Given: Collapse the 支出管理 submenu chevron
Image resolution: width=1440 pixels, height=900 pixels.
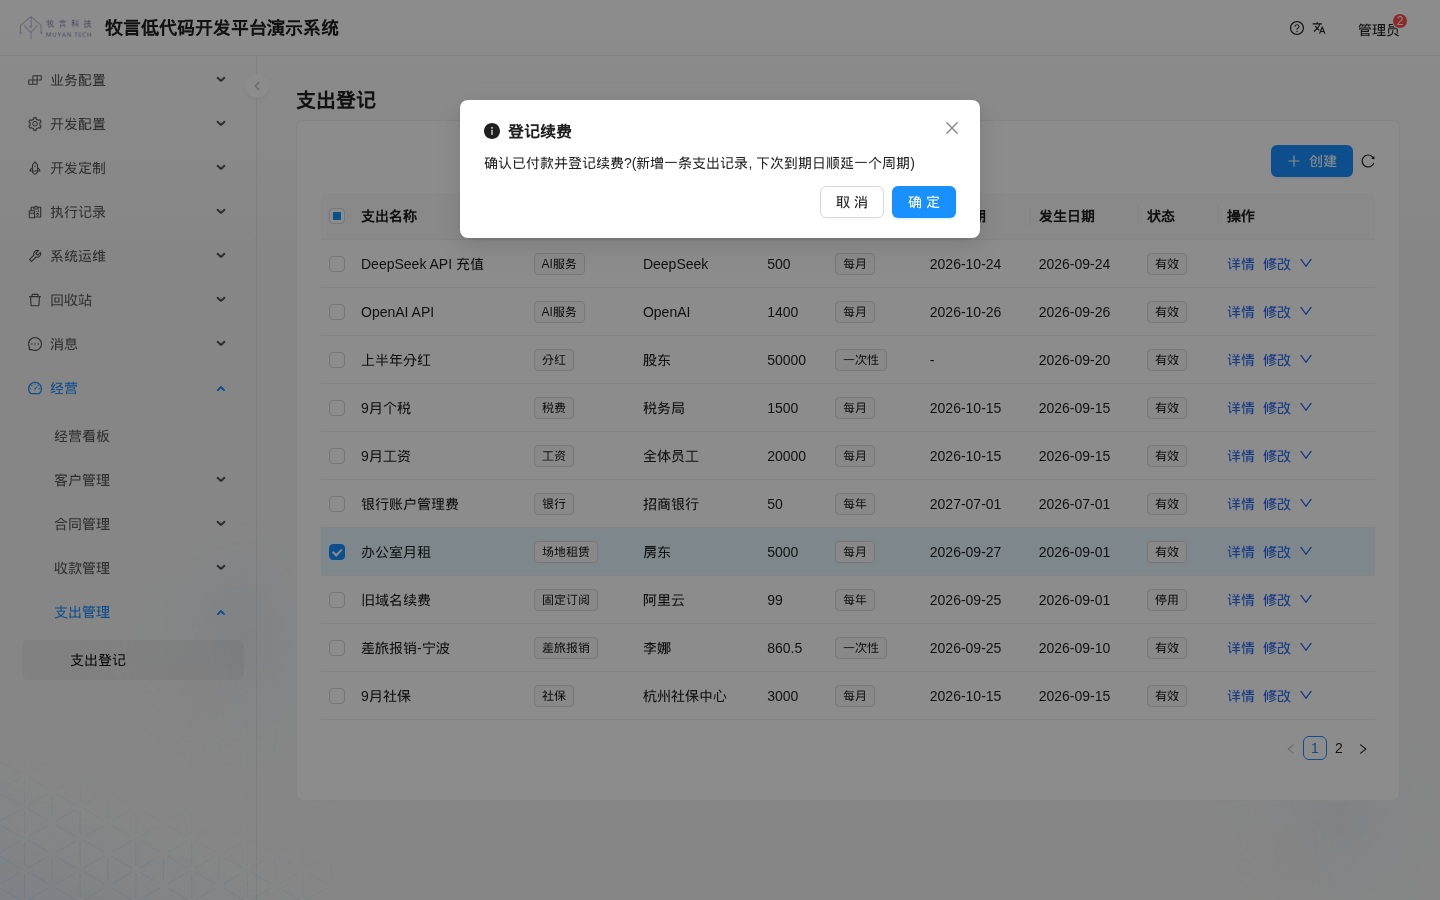Looking at the screenshot, I should [221, 612].
